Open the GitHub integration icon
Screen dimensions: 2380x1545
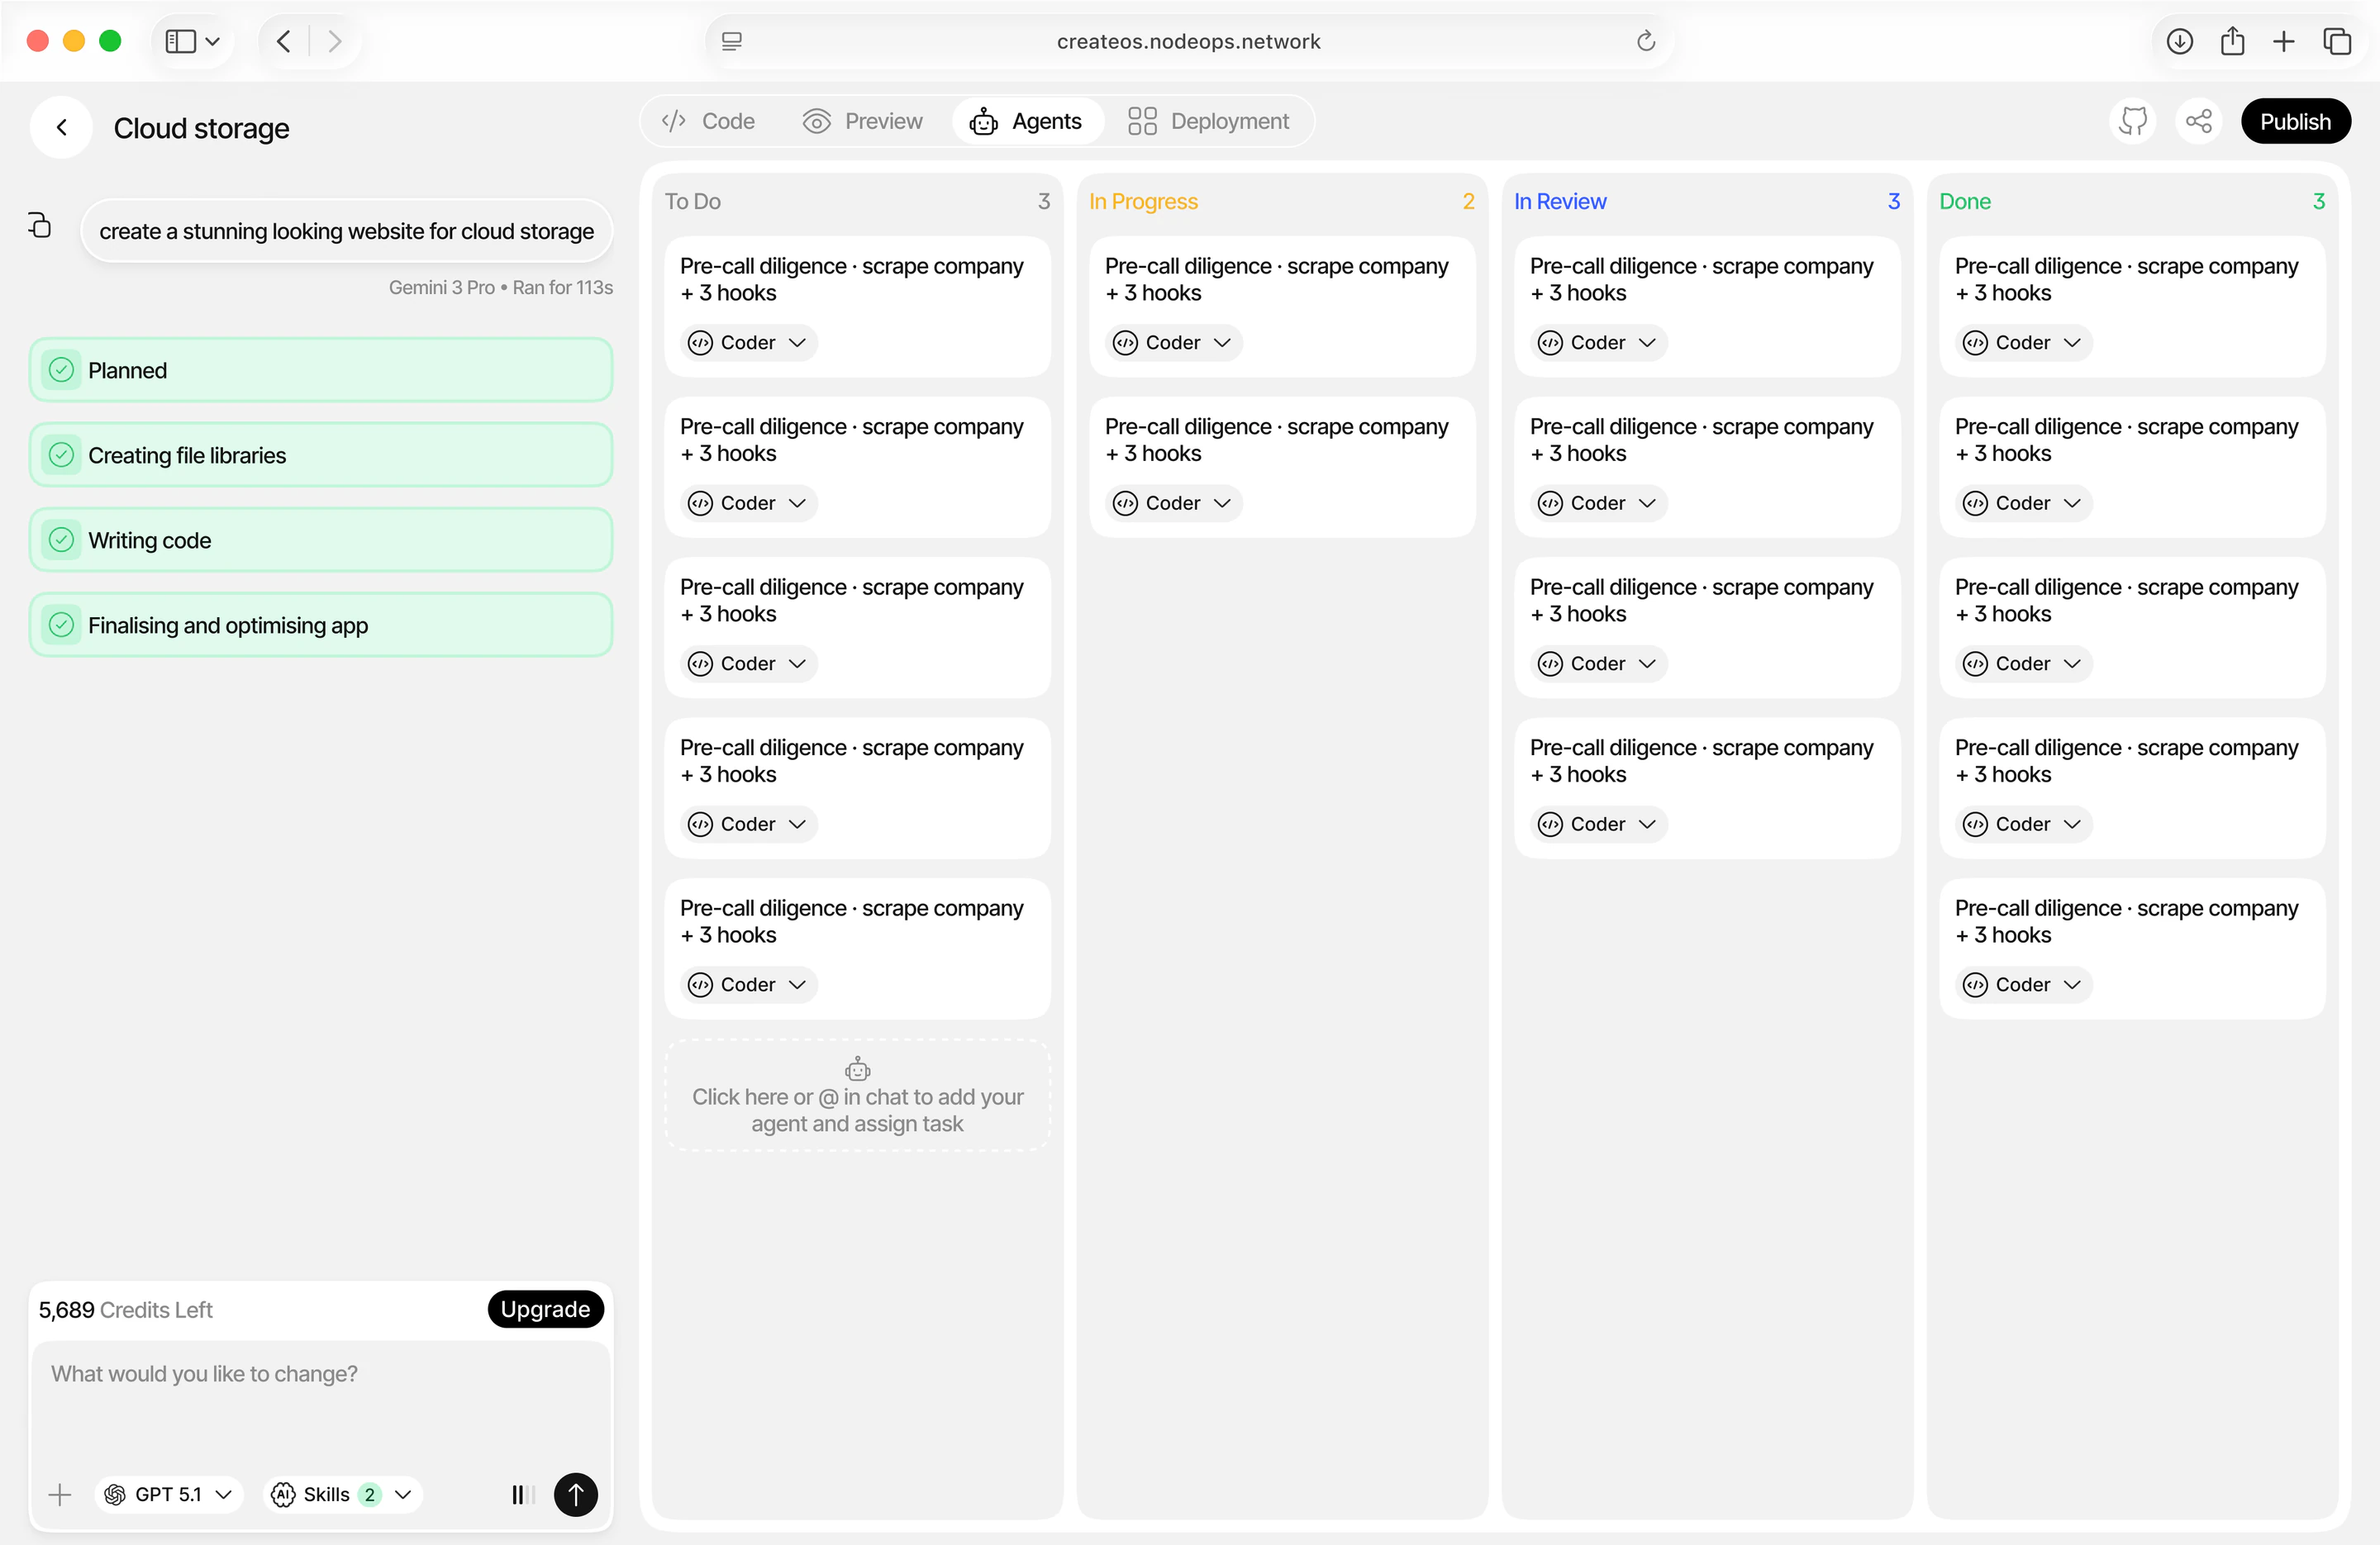point(2133,122)
